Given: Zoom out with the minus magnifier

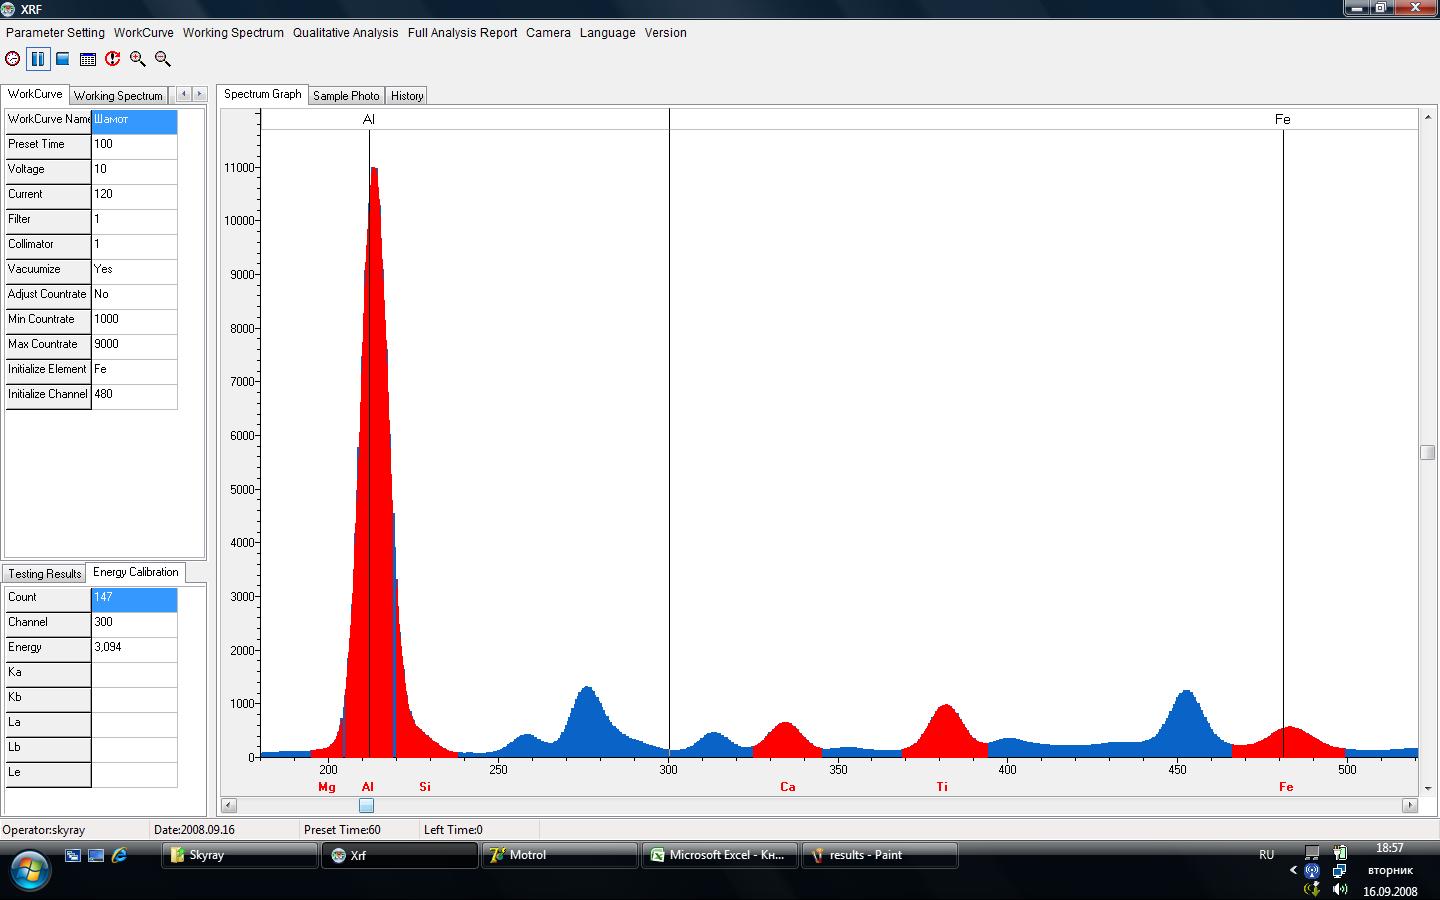Looking at the screenshot, I should (163, 59).
